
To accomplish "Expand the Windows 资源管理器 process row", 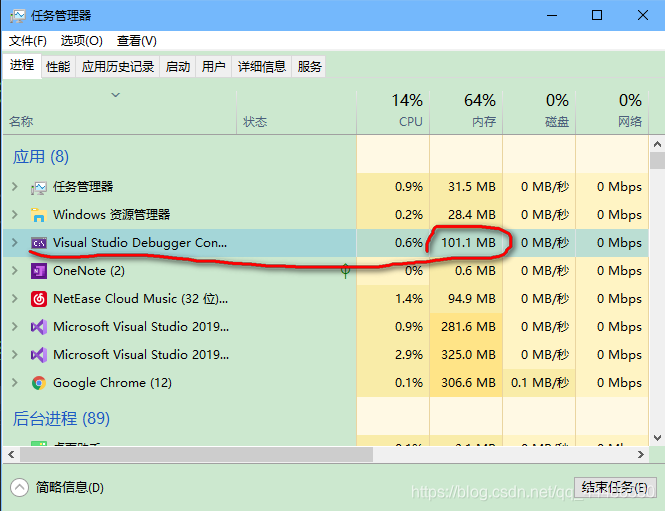I will tap(15, 215).
